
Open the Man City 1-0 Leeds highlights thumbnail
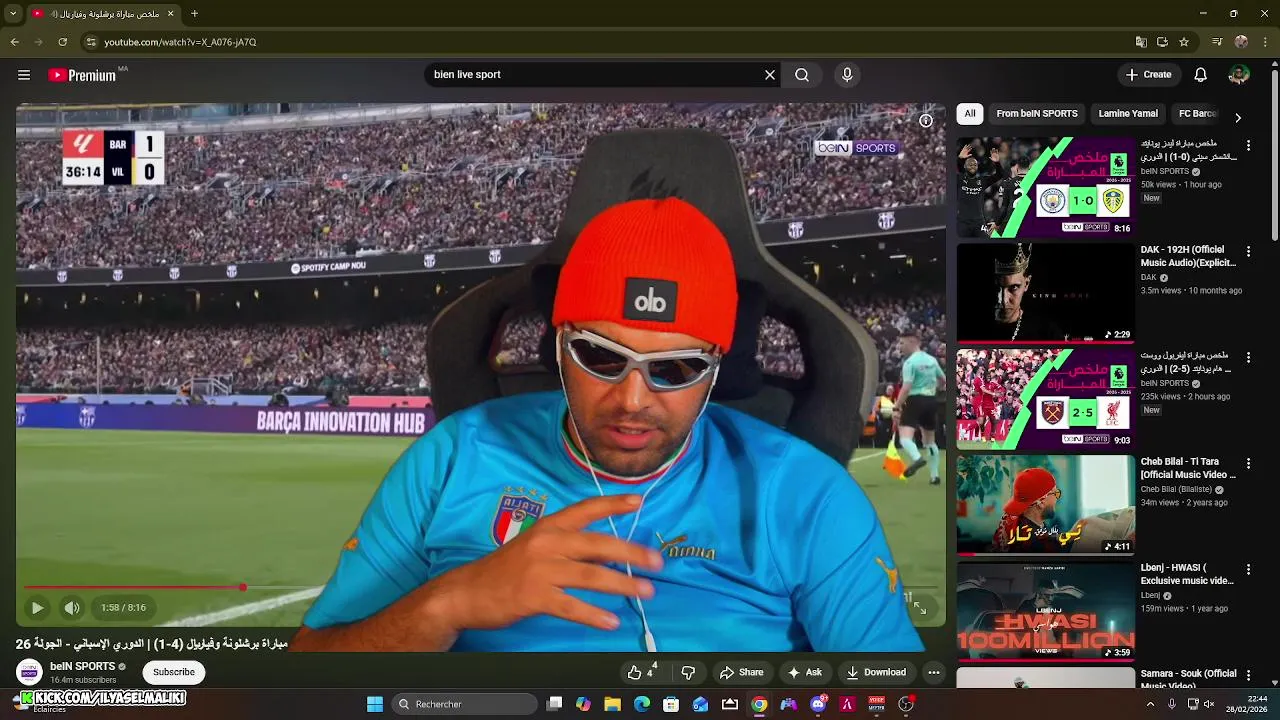pos(1045,187)
